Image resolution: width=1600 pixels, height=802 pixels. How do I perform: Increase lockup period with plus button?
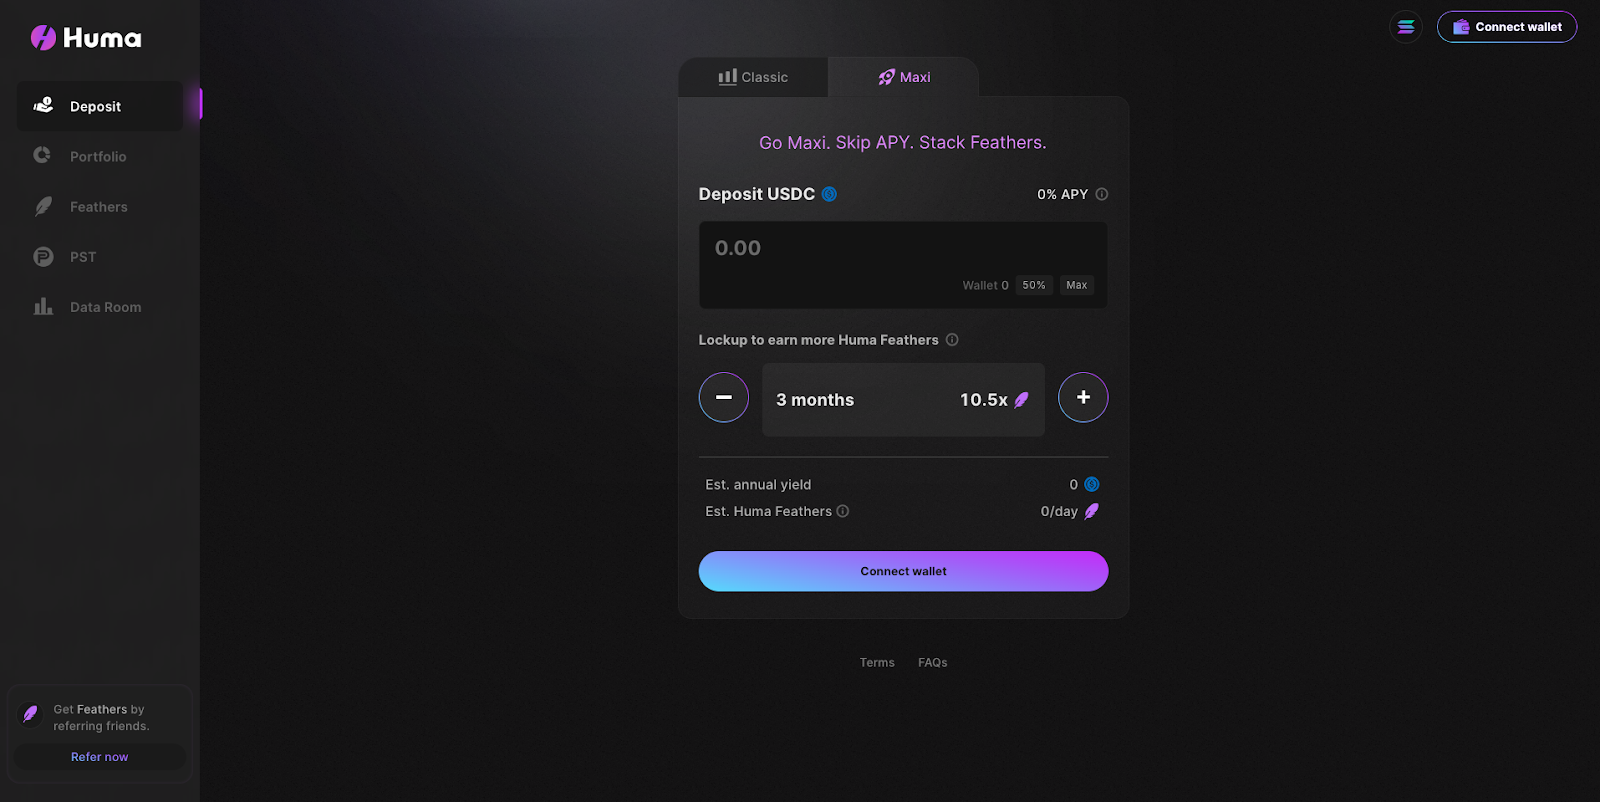coord(1083,397)
